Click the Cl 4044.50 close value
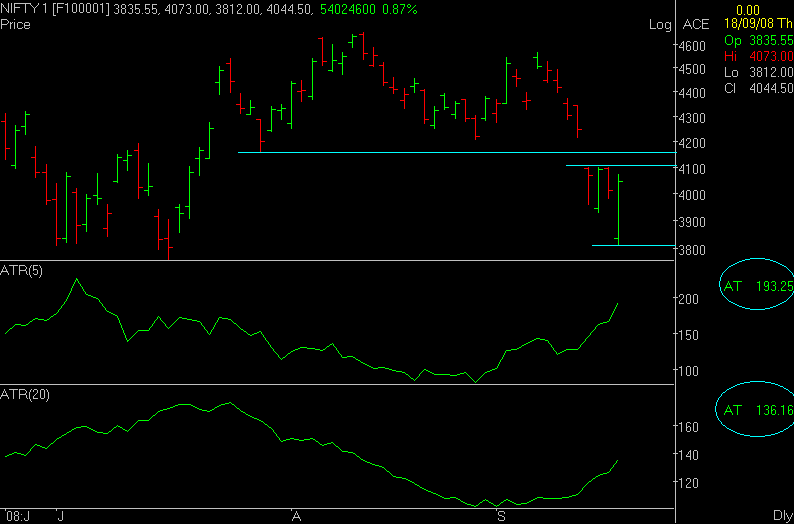 759,88
